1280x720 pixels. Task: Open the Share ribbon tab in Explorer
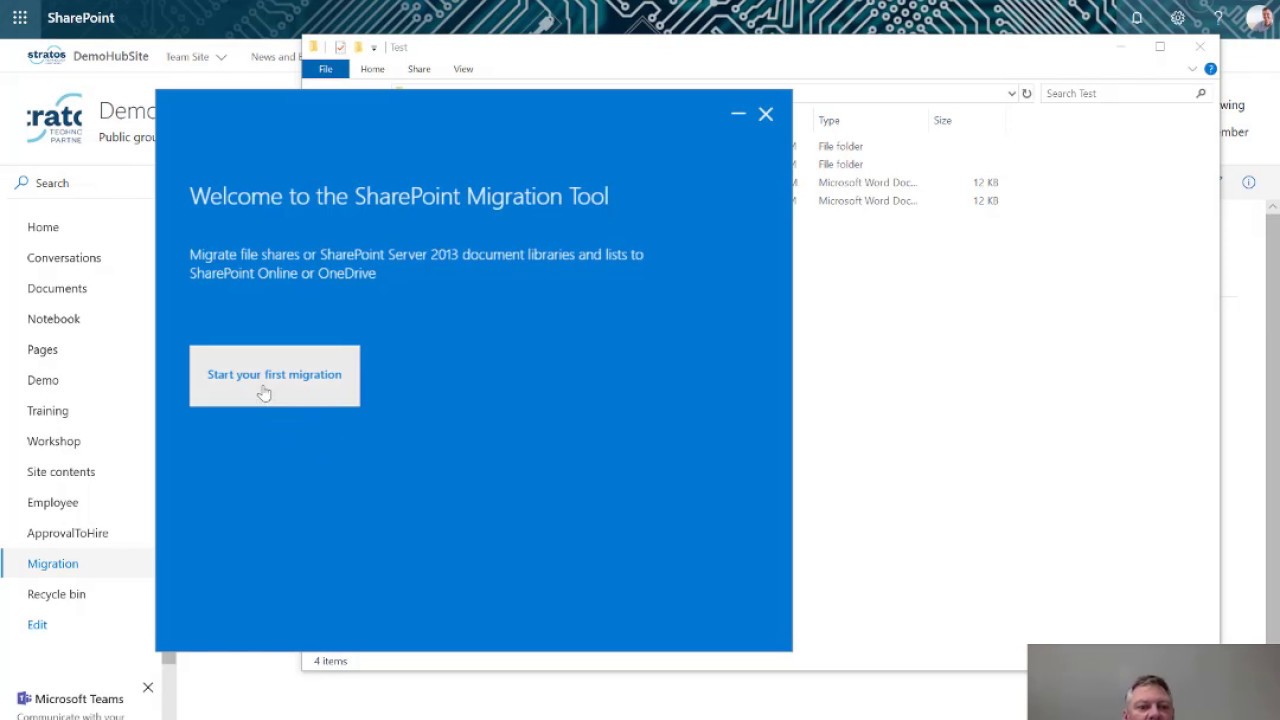[x=419, y=69]
